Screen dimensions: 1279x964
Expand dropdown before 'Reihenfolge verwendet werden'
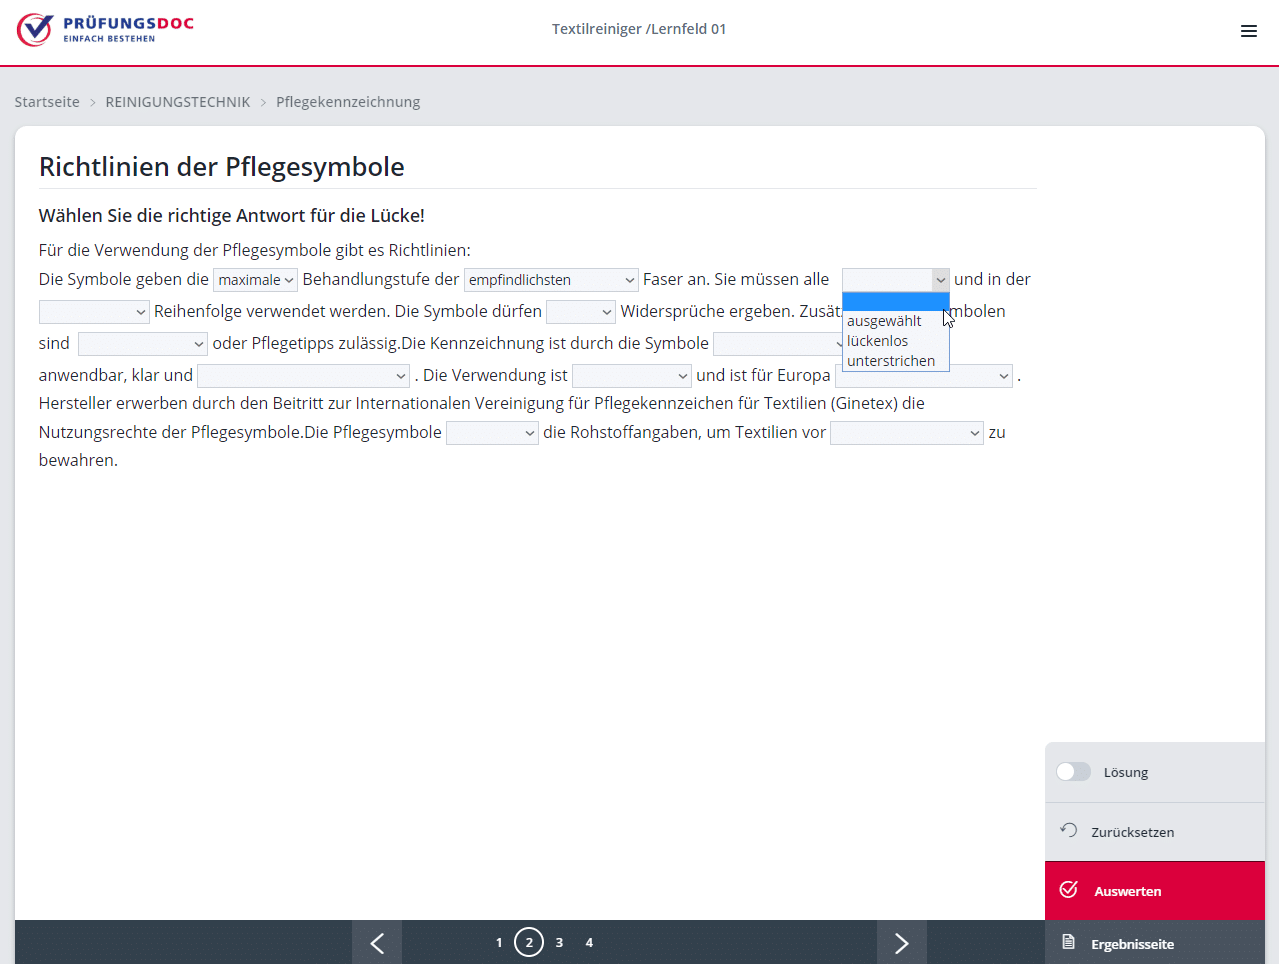[x=94, y=312]
